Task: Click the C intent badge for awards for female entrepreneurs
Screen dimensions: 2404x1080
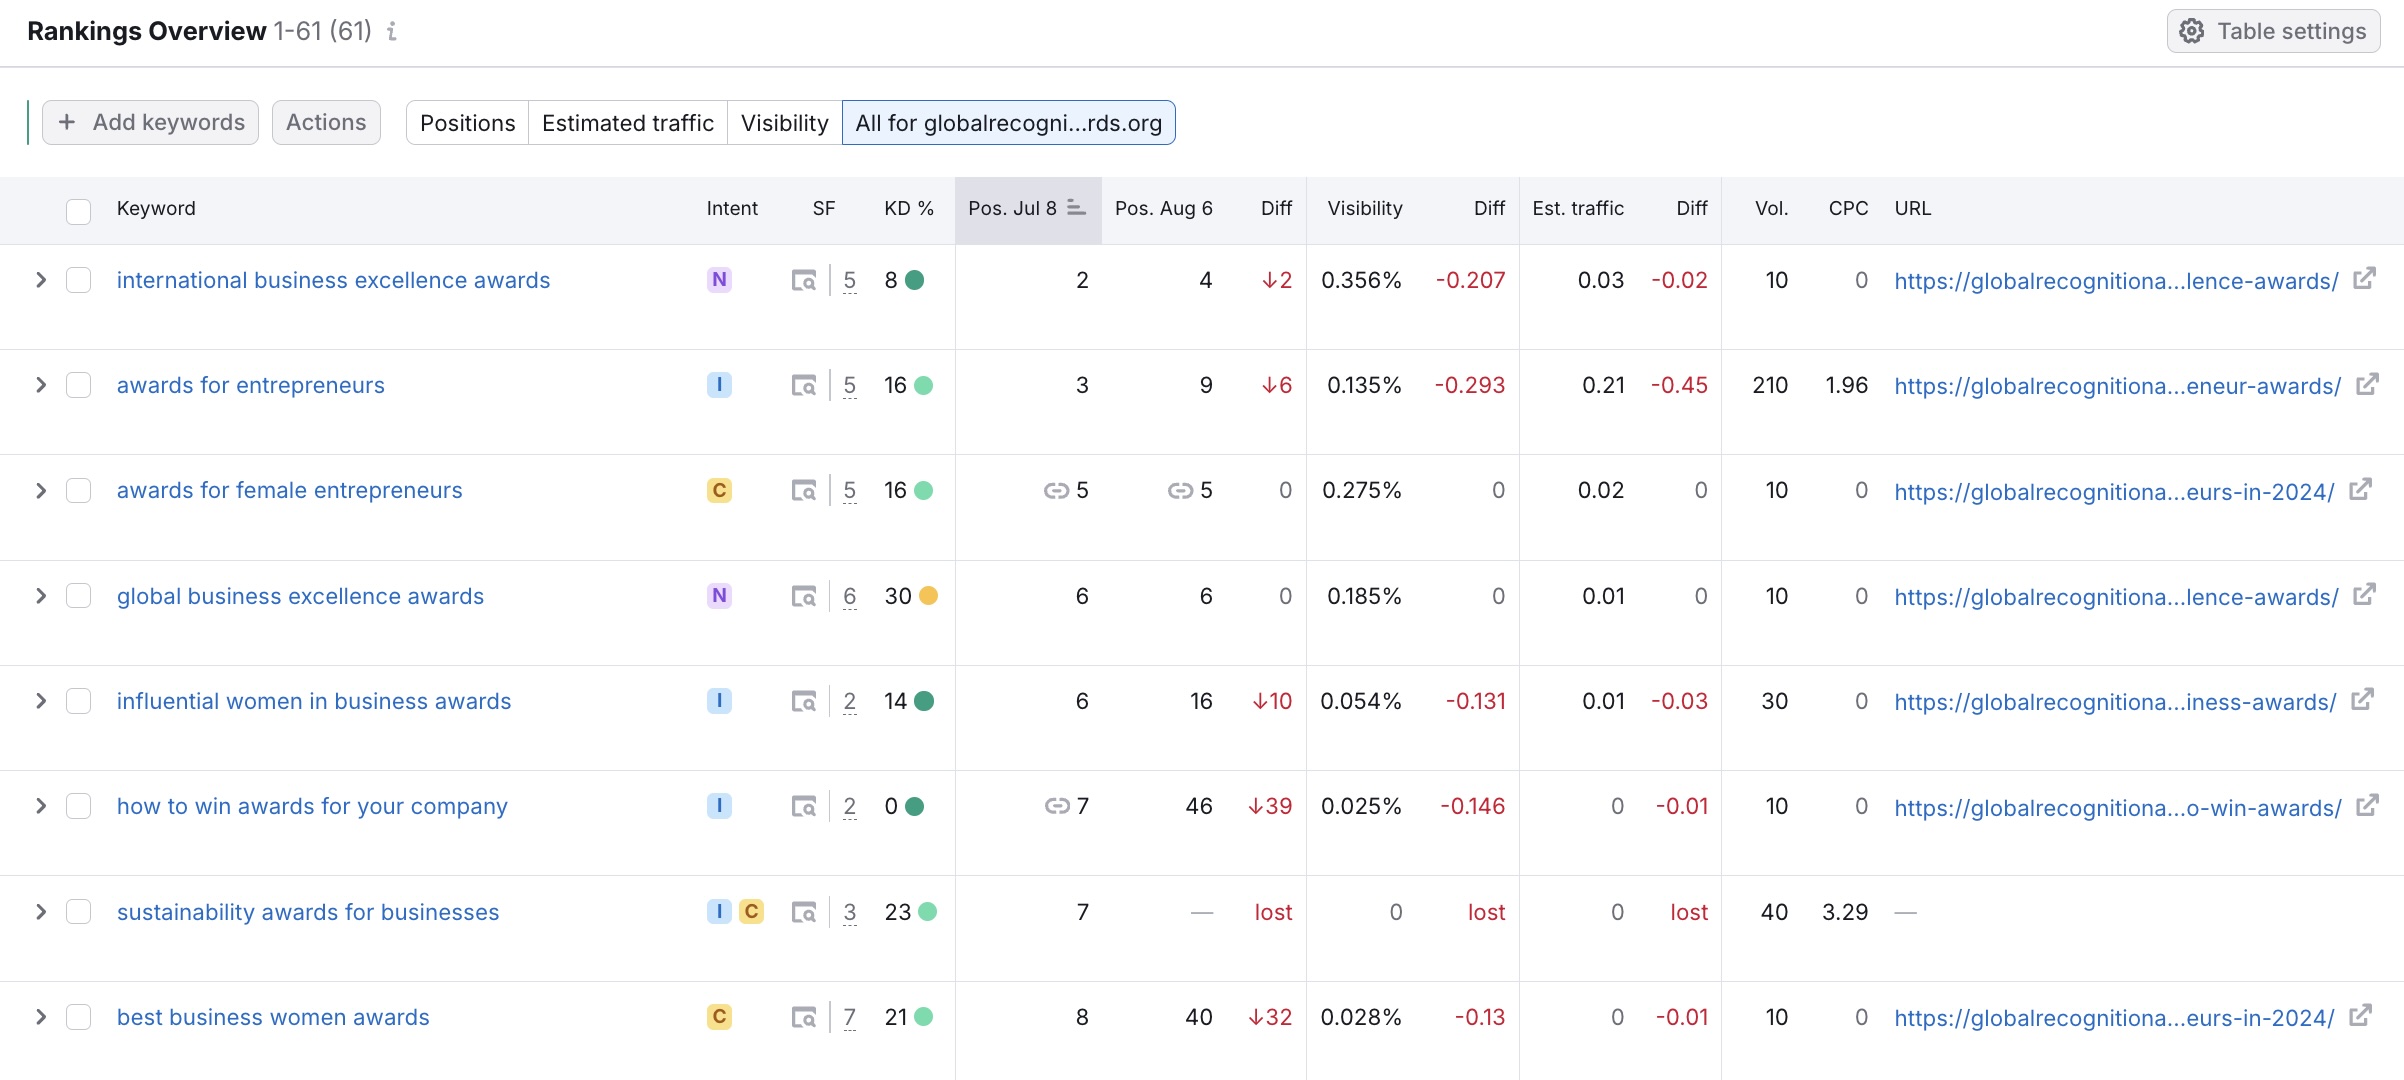Action: 719,490
